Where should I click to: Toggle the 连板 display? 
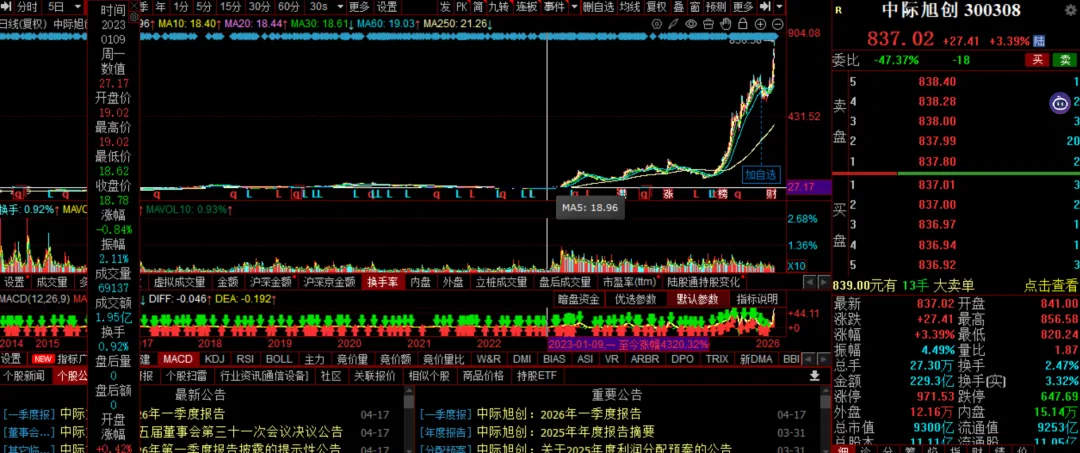click(x=526, y=7)
